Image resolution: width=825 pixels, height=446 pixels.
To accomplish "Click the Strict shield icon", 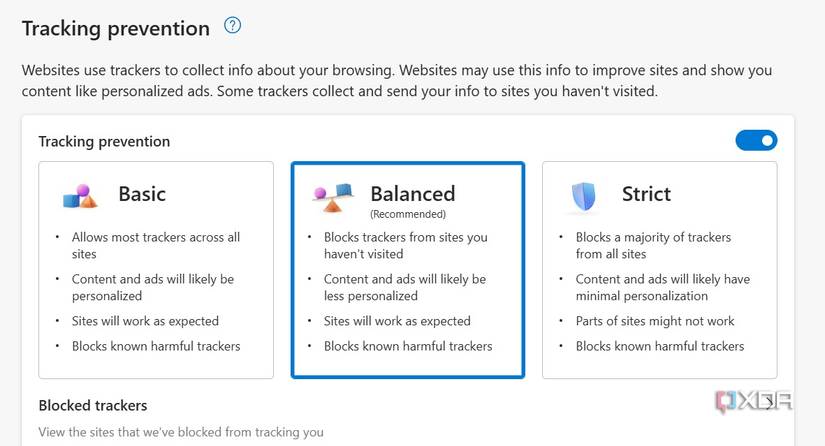I will coord(583,196).
